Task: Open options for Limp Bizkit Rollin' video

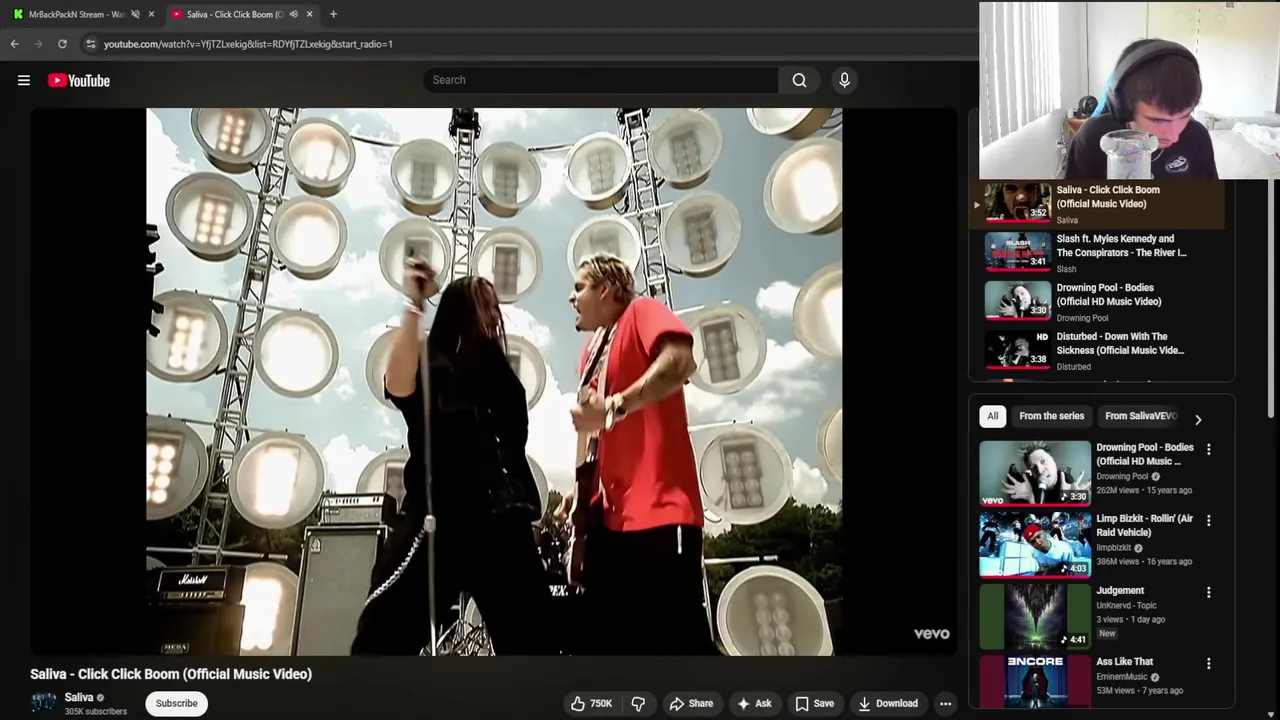Action: point(1208,521)
